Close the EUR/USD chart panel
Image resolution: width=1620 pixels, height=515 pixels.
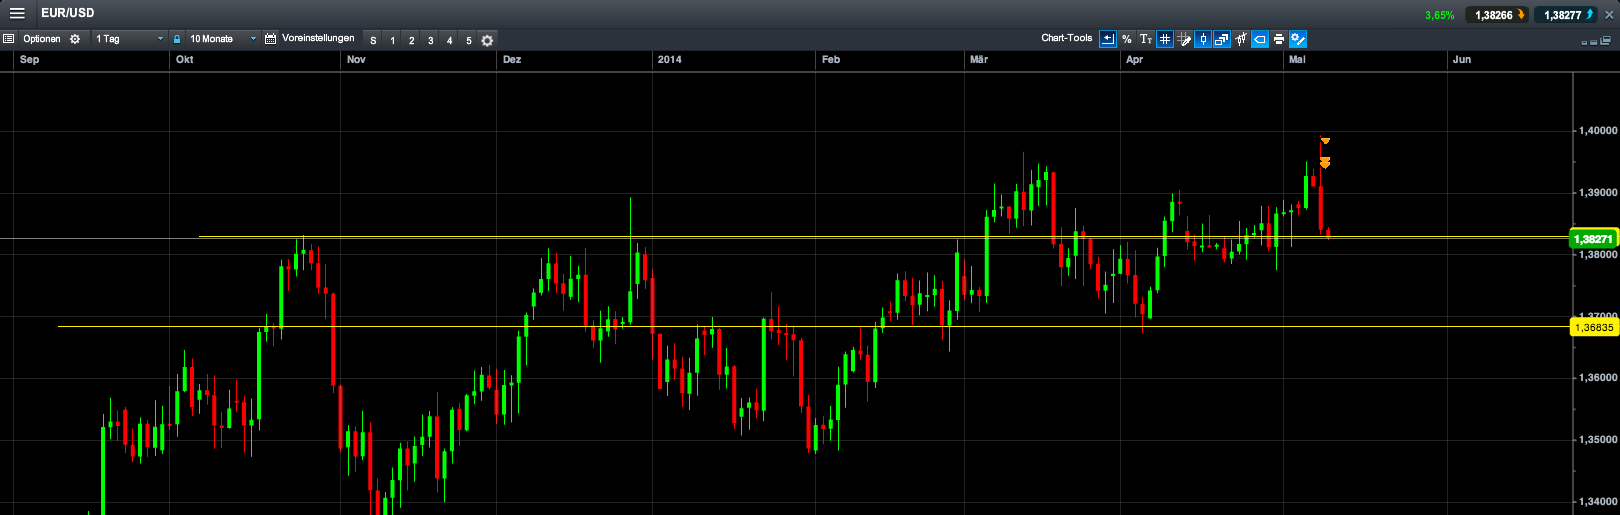(x=1609, y=15)
